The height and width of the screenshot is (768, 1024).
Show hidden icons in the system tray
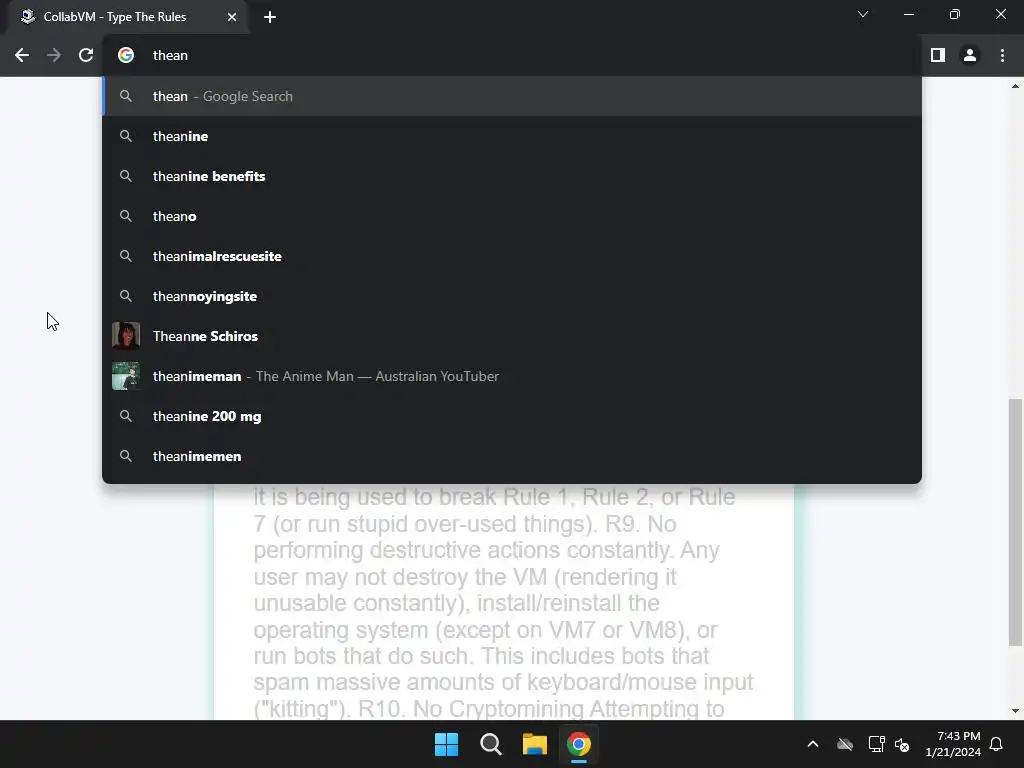click(x=813, y=744)
